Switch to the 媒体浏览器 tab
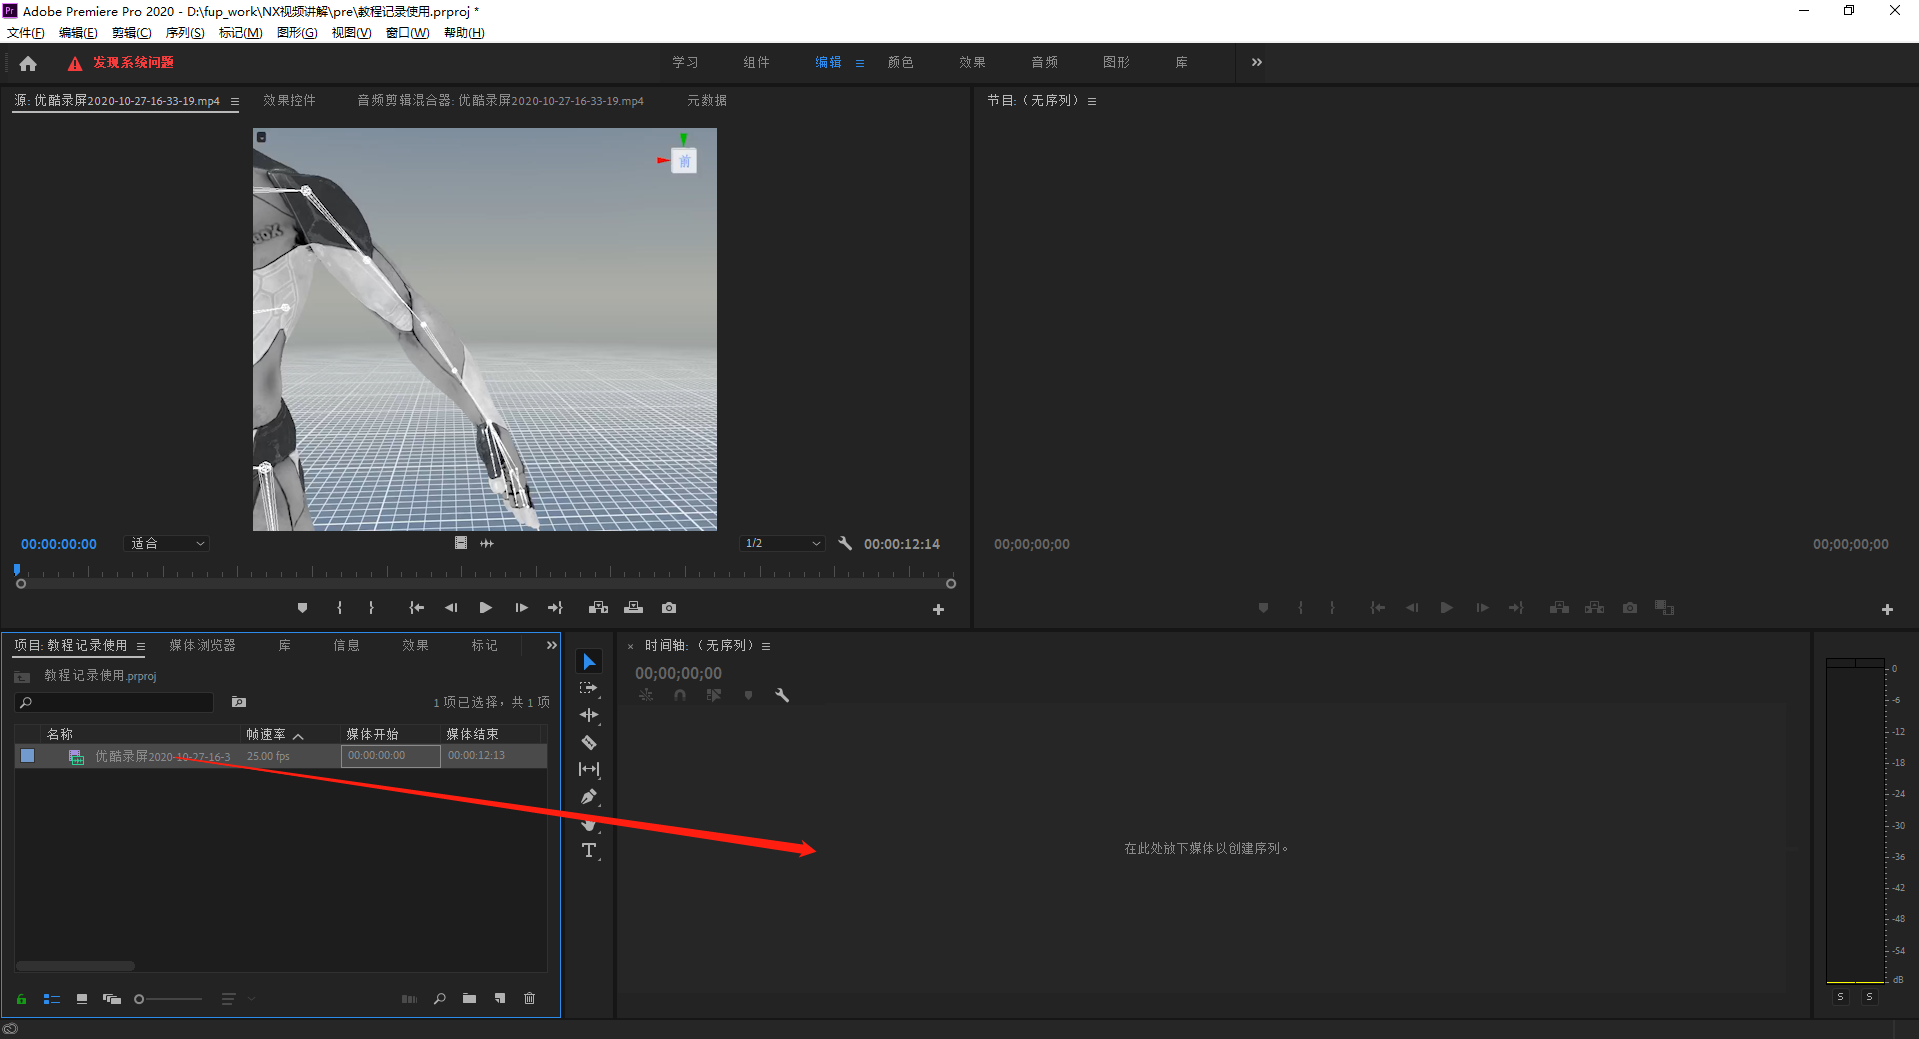 point(202,646)
